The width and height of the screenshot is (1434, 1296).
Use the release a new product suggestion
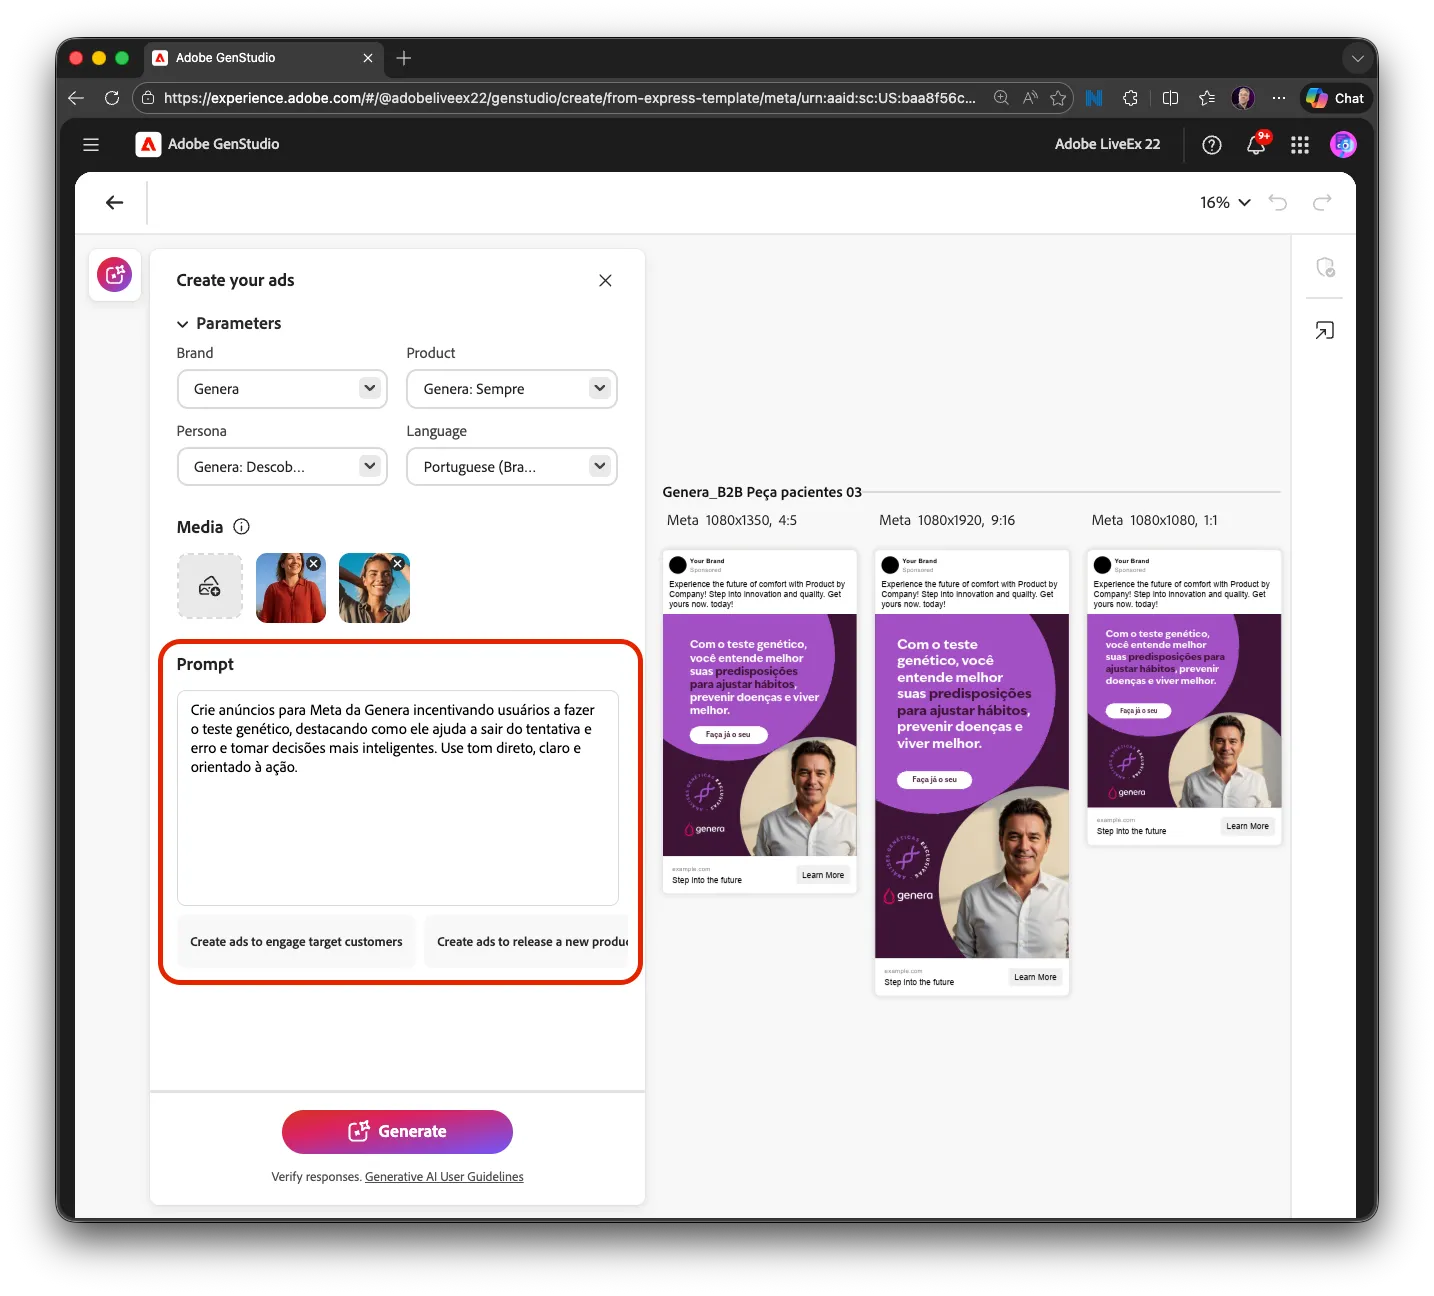point(528,942)
